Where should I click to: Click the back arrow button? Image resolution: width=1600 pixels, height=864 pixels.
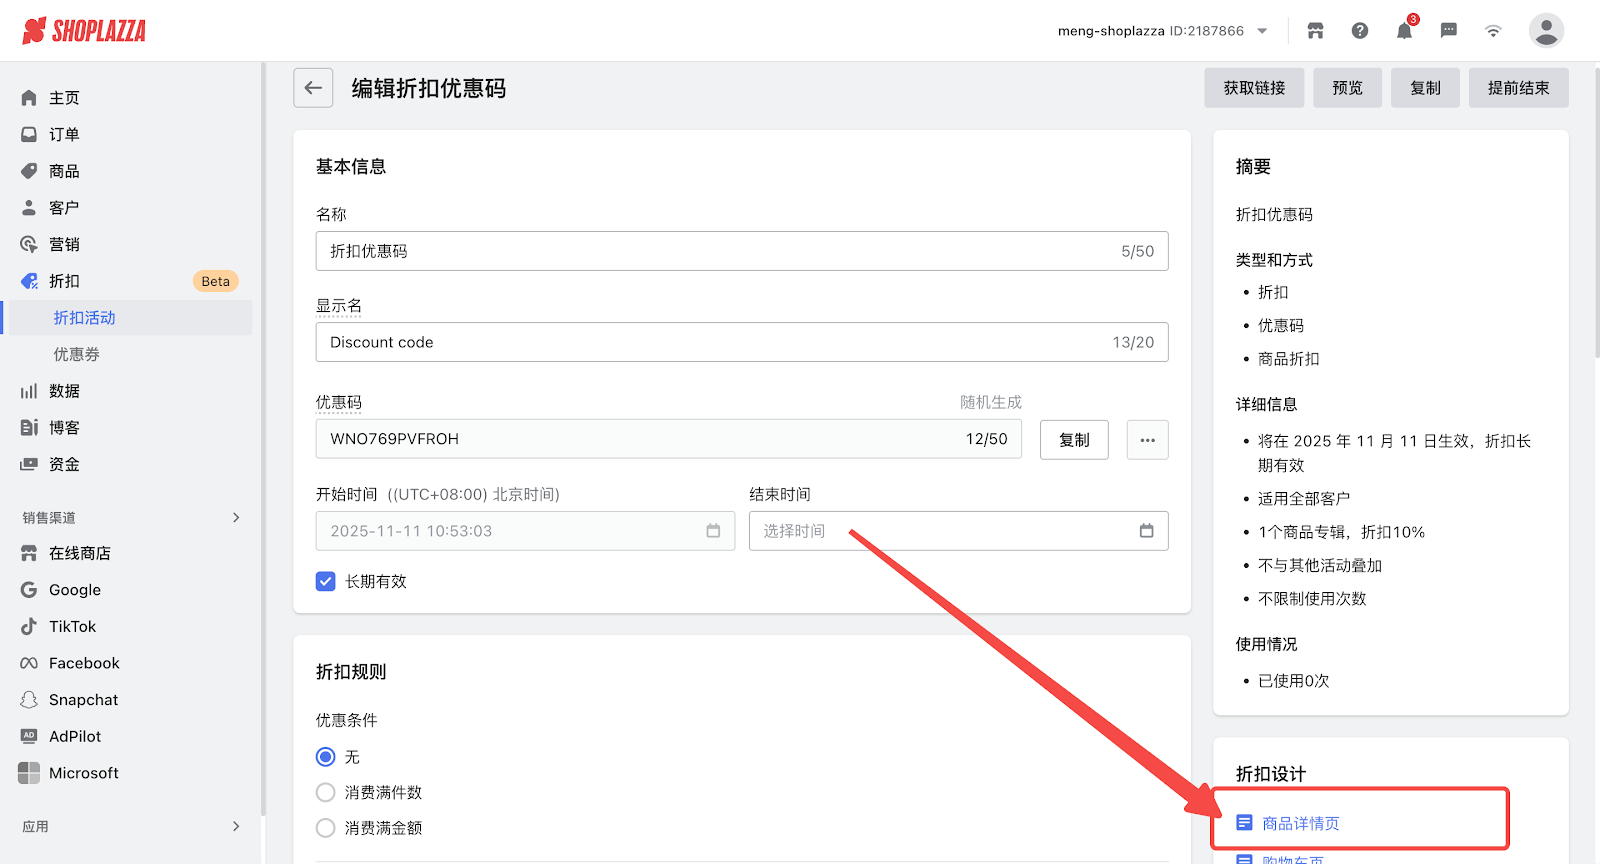tap(313, 88)
